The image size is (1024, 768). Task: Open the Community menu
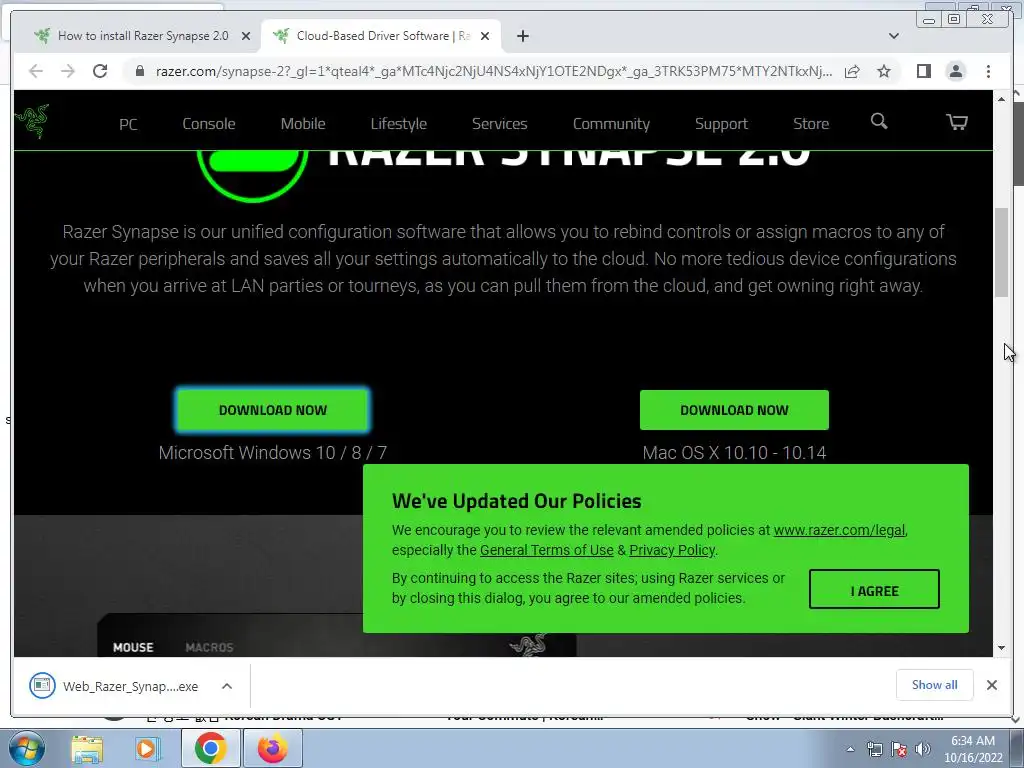(x=611, y=124)
